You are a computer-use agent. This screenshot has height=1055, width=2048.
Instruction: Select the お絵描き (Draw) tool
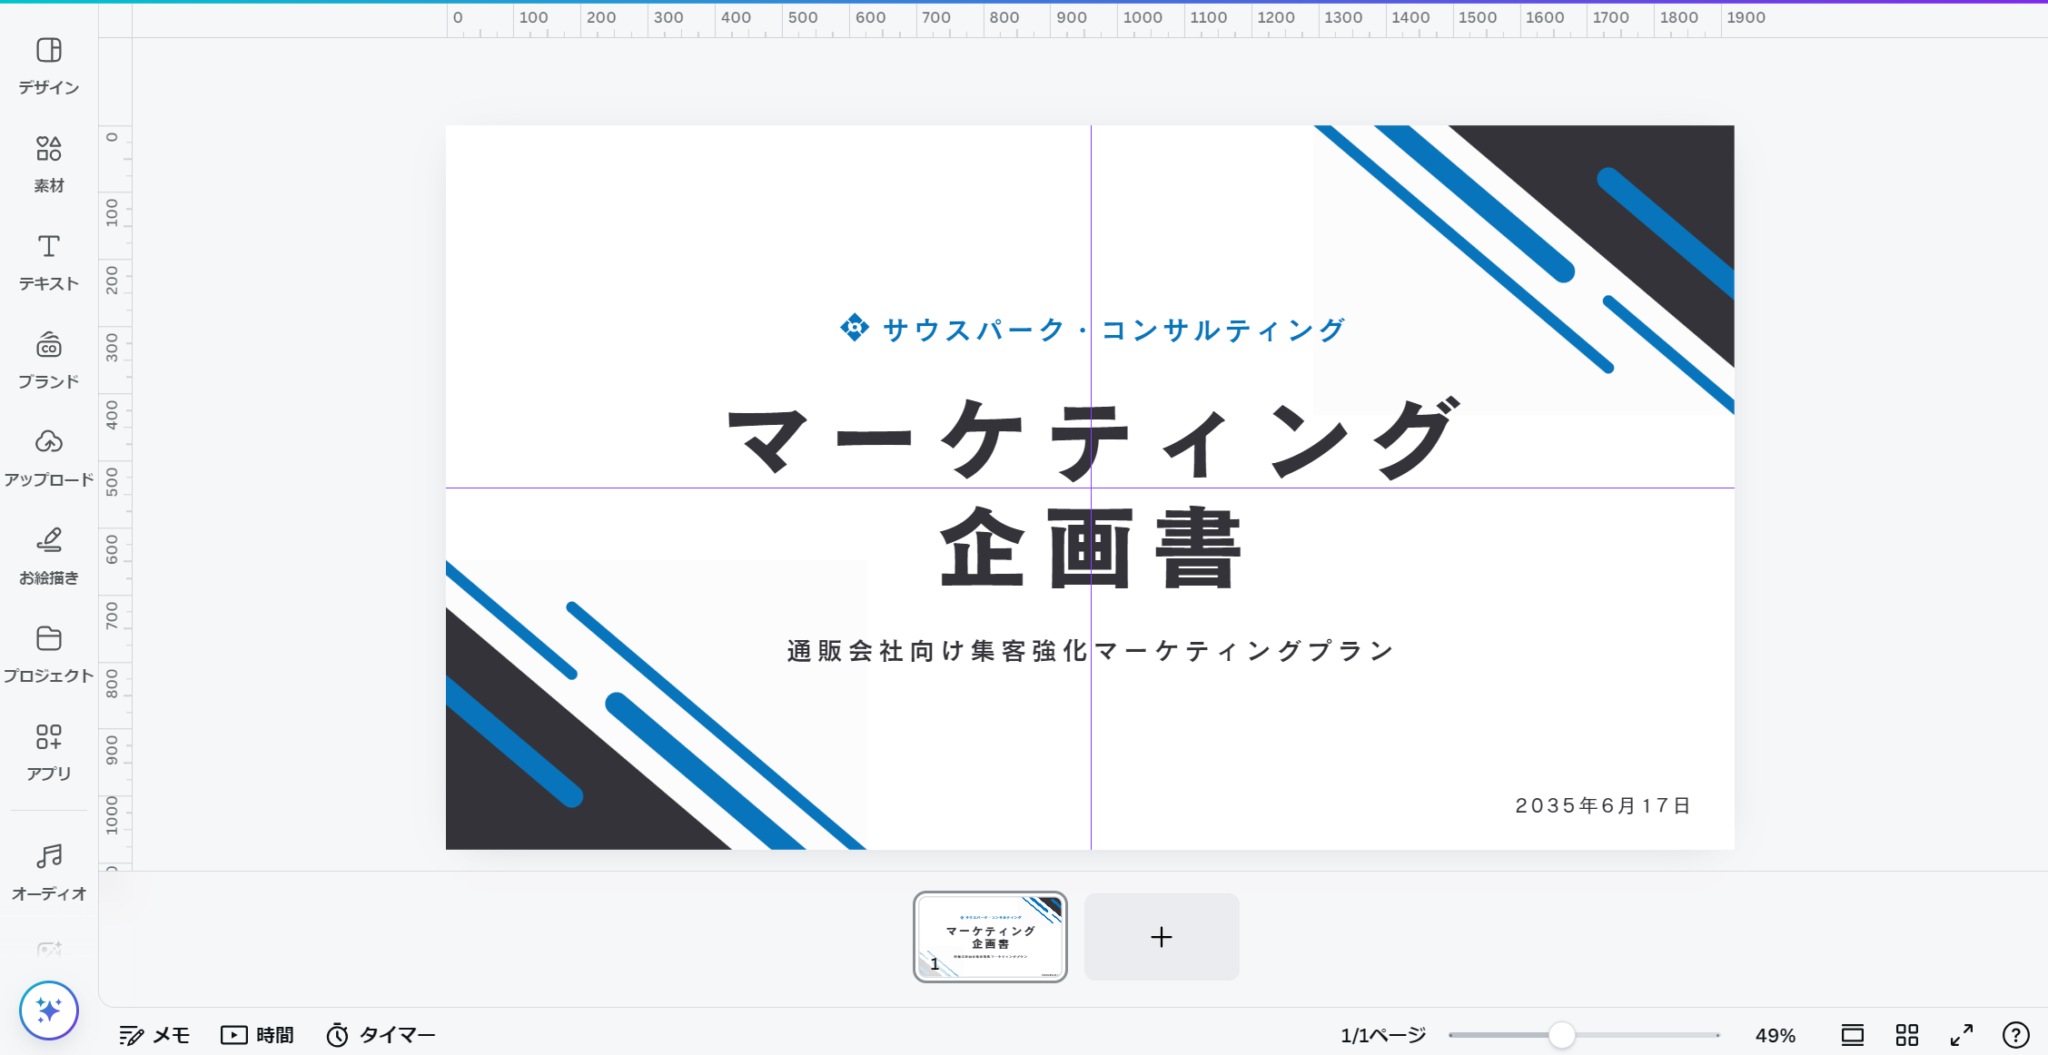(x=48, y=556)
